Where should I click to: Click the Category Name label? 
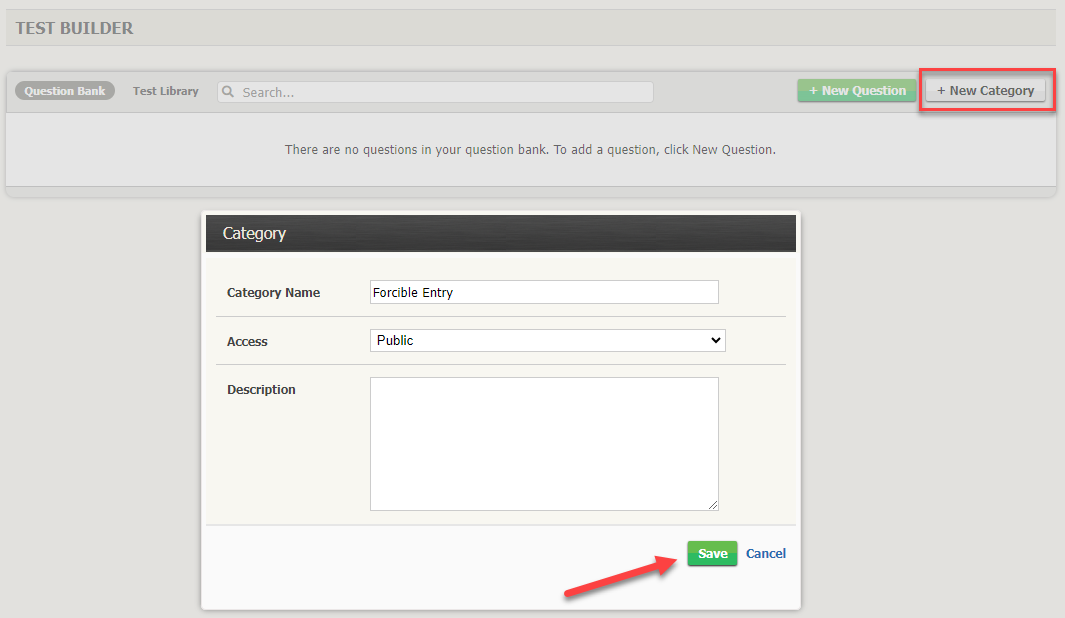point(273,292)
